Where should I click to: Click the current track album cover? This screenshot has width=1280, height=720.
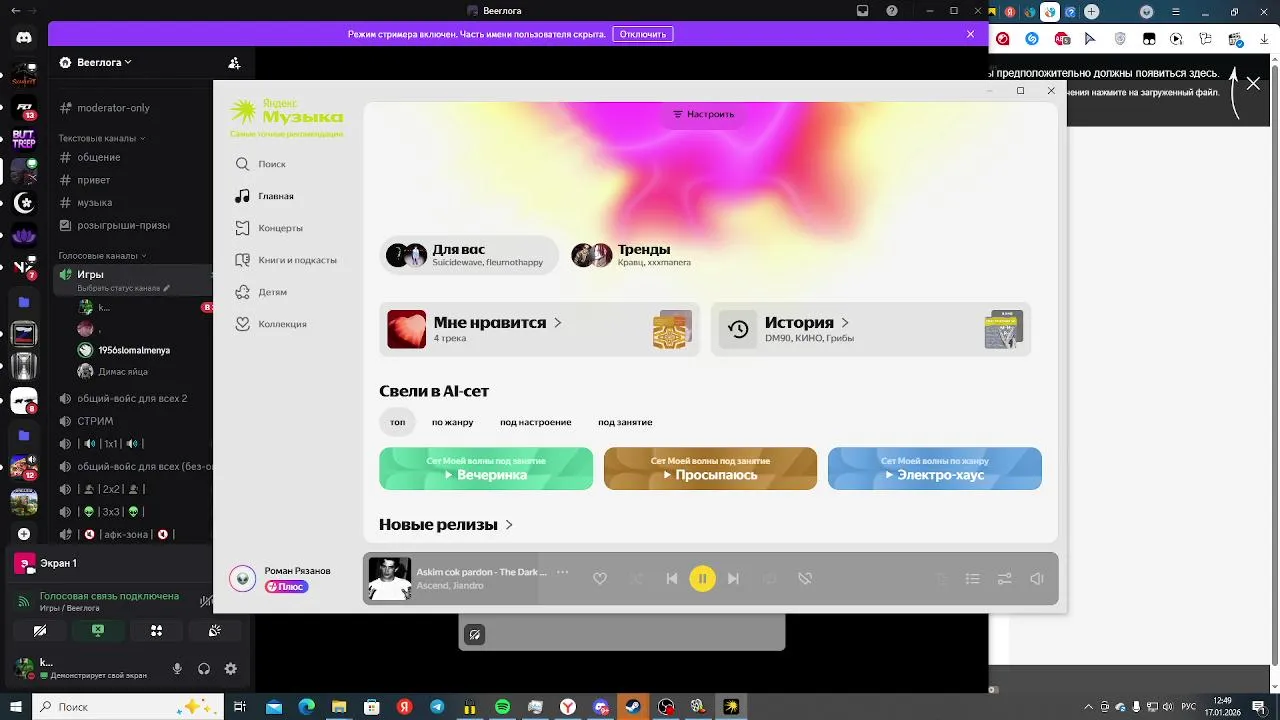(389, 578)
